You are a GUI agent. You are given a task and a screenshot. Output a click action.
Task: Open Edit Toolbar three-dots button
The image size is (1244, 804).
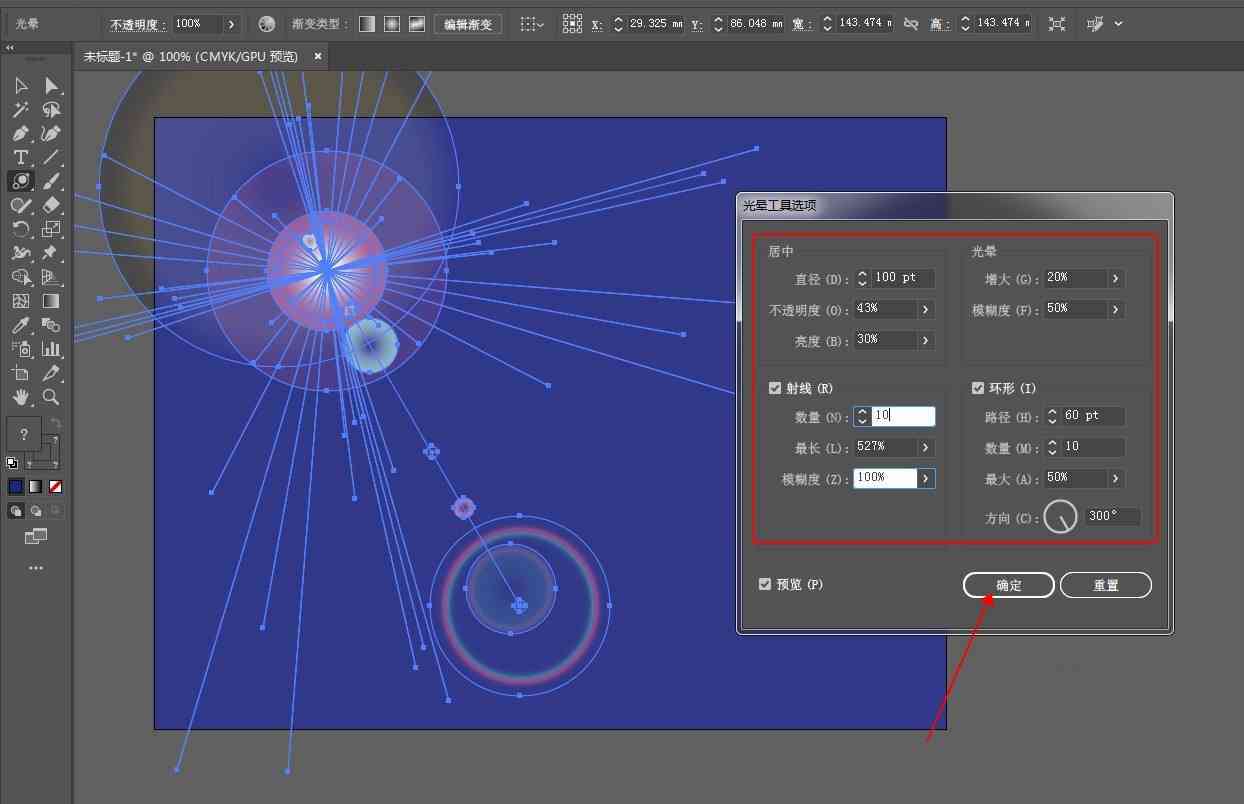(x=36, y=568)
